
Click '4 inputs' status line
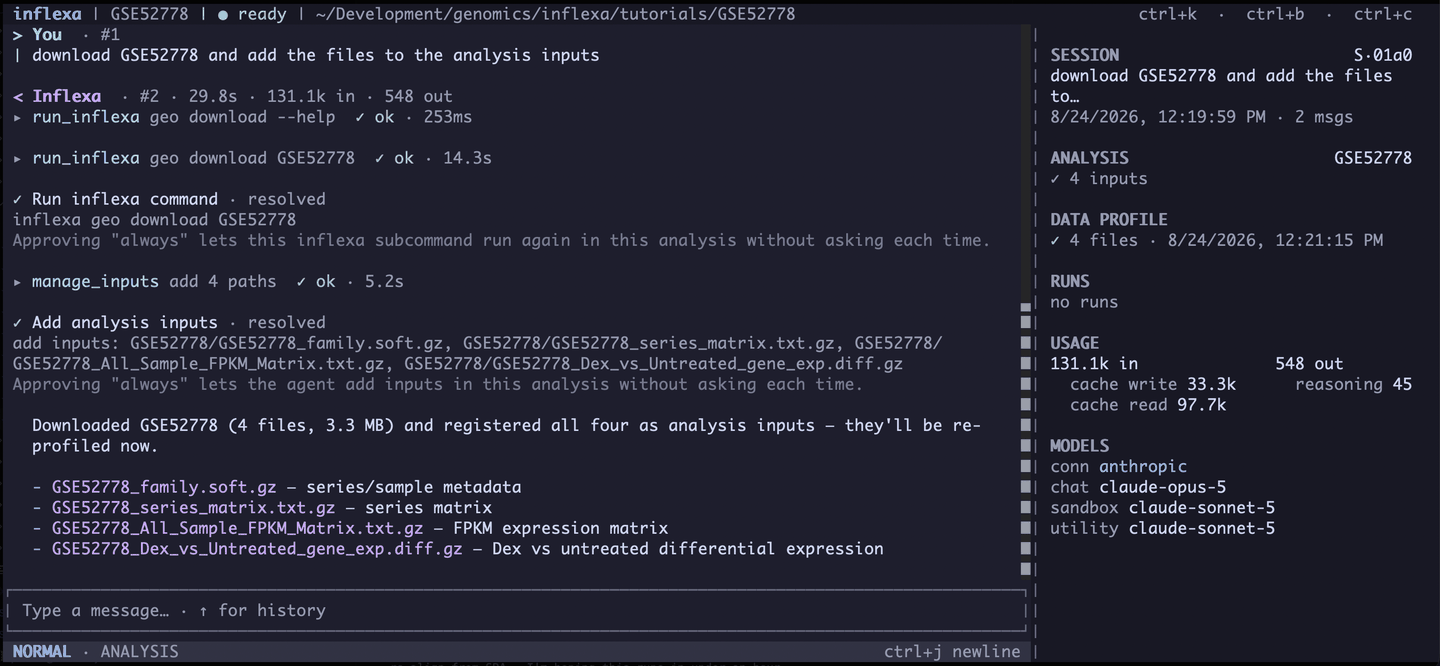coord(1099,178)
